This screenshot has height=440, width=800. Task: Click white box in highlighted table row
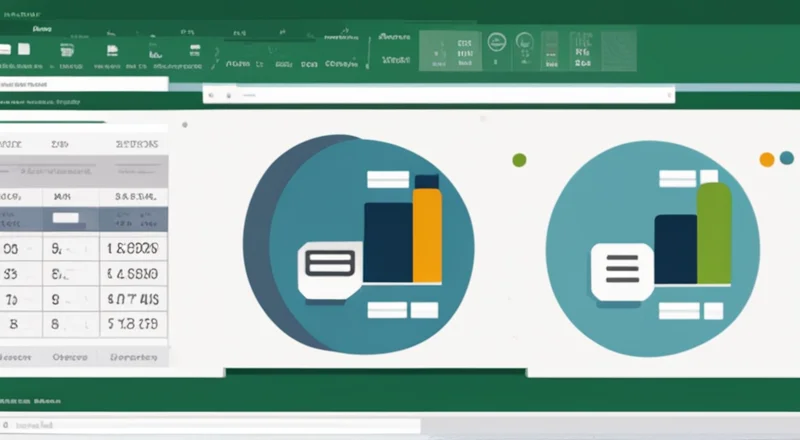[66, 218]
